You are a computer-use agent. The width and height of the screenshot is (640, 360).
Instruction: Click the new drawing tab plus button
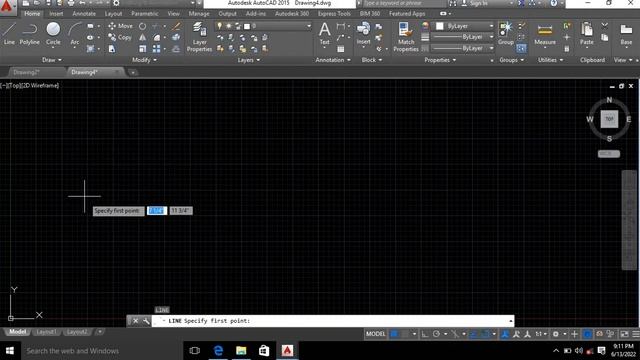tap(133, 73)
